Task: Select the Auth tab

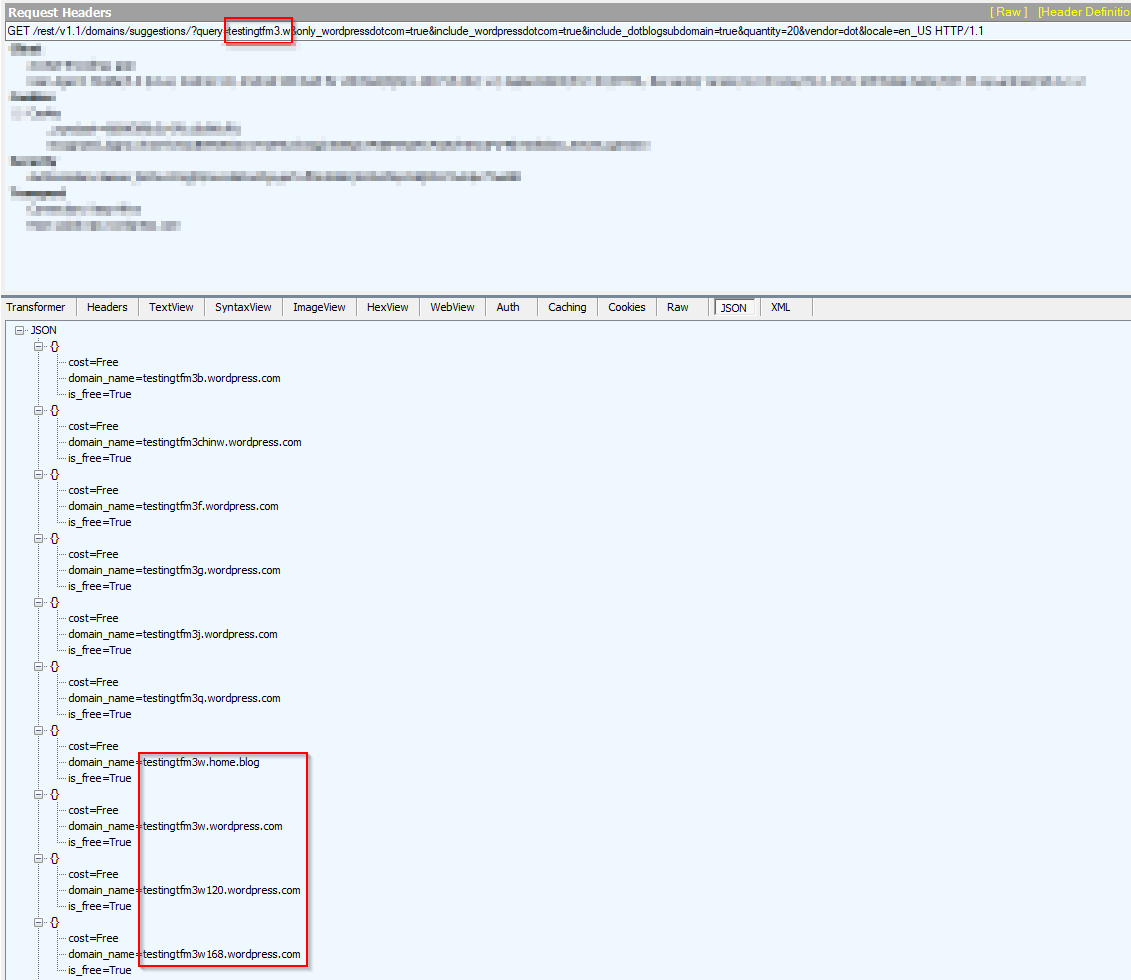Action: (508, 307)
